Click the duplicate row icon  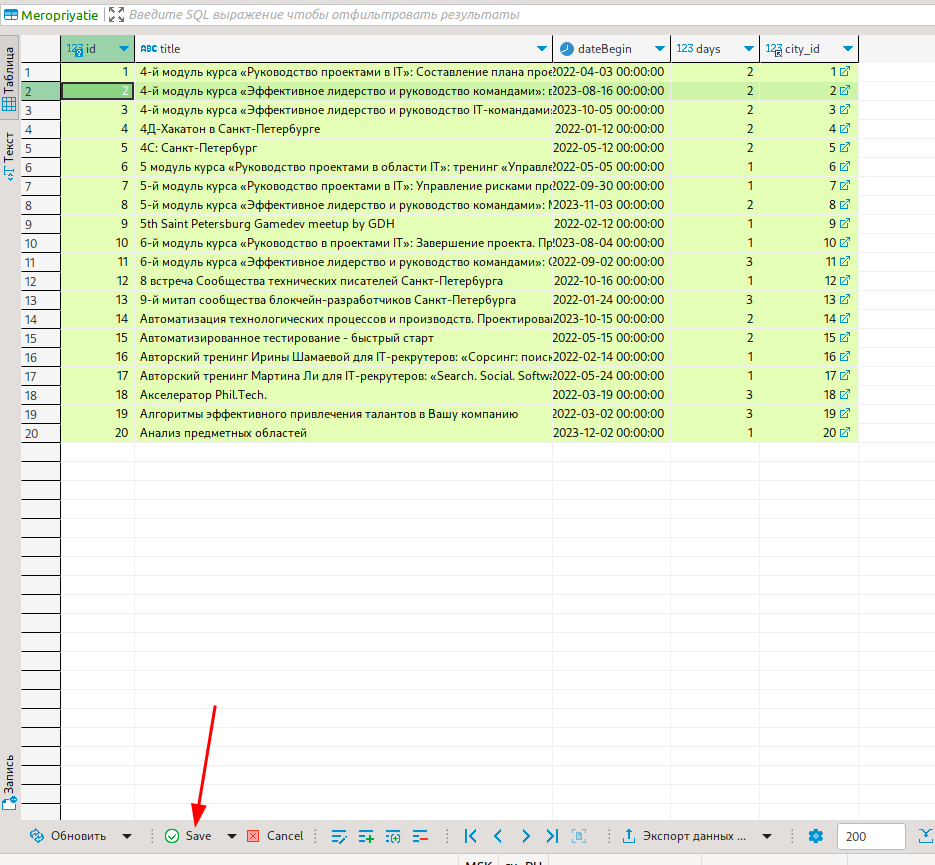[x=393, y=836]
